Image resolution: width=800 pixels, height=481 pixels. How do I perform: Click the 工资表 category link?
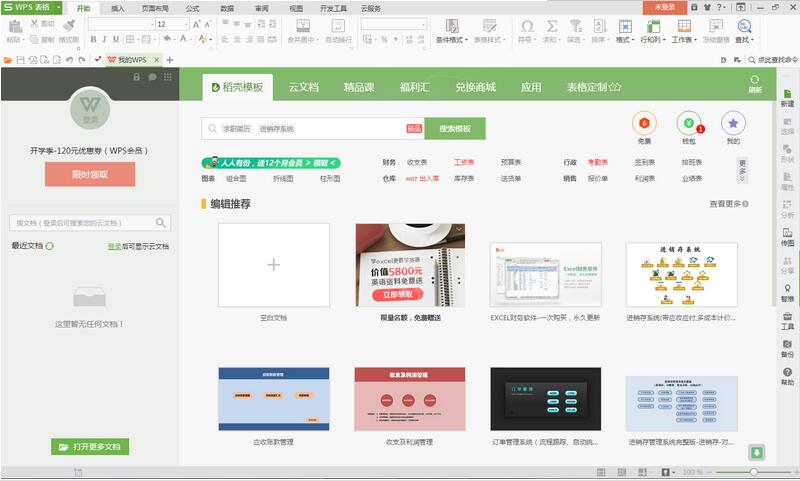464,162
